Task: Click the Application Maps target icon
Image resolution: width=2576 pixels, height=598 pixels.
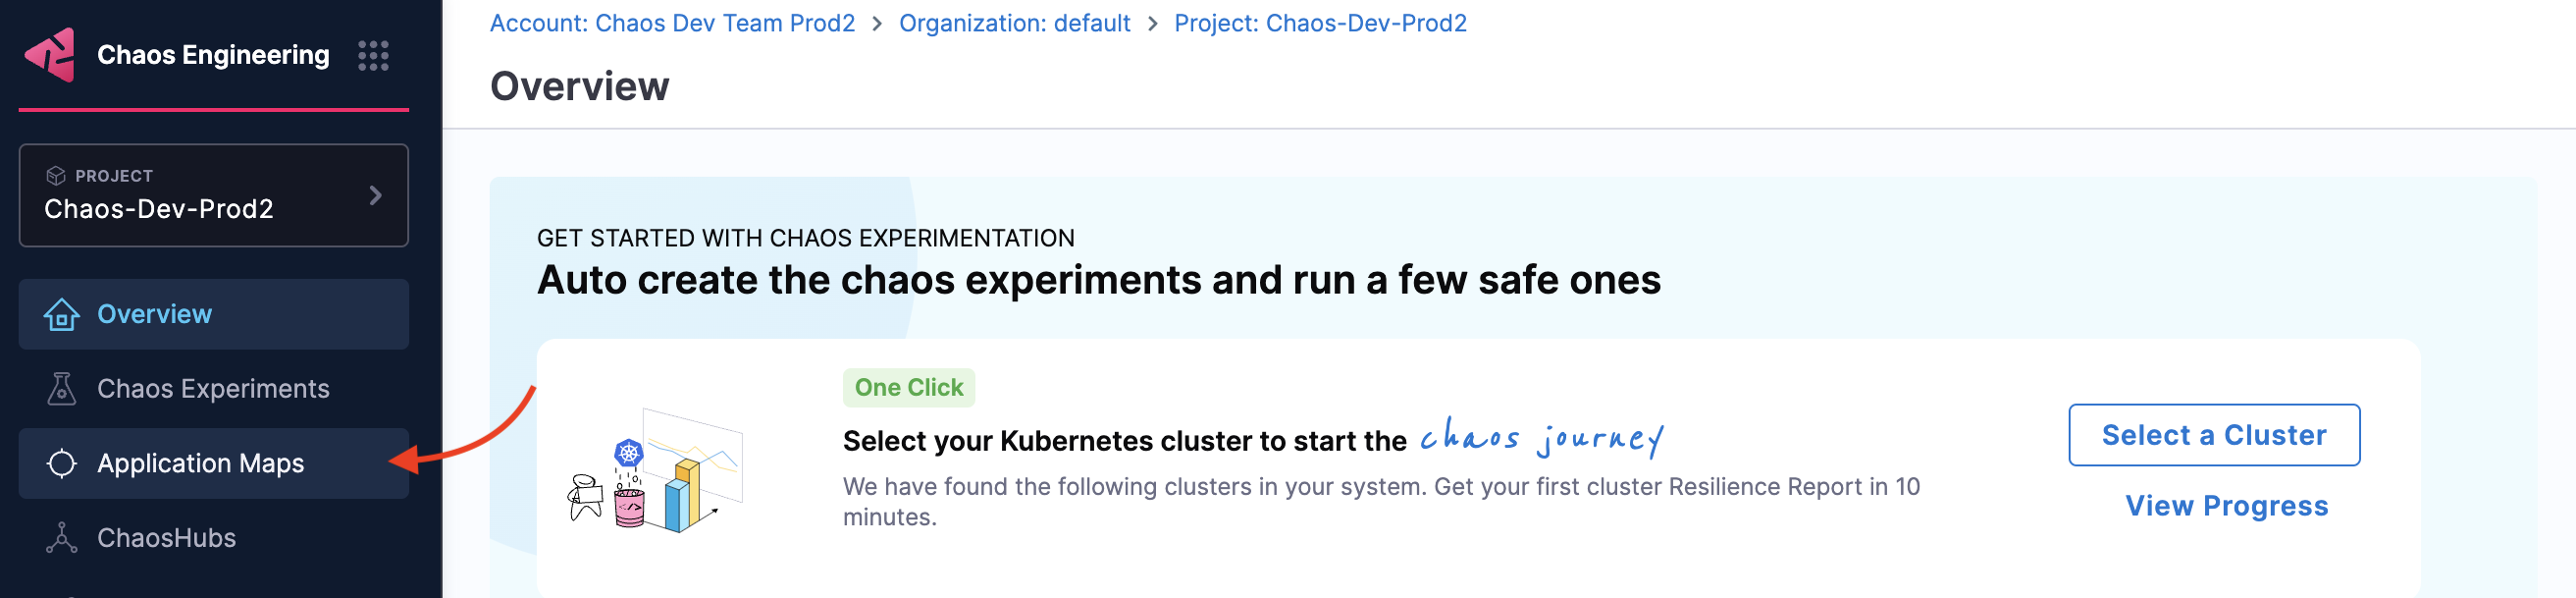Action: [x=62, y=464]
